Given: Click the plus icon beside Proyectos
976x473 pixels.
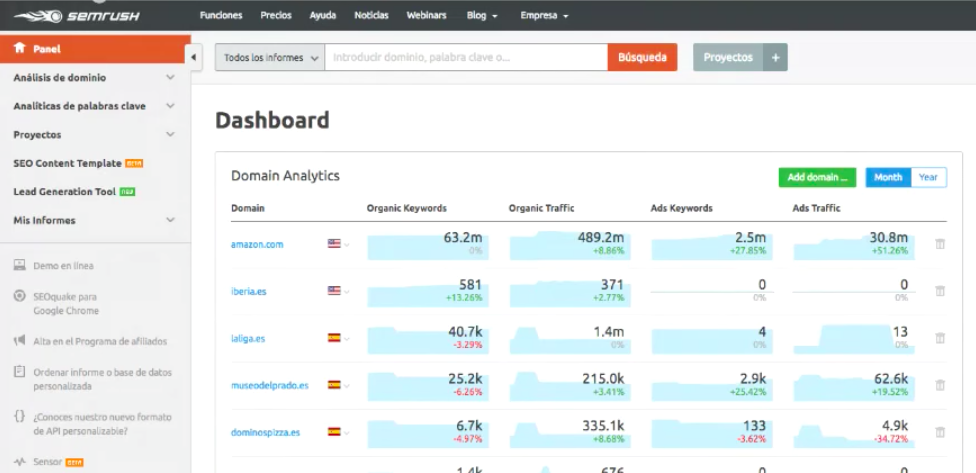Looking at the screenshot, I should click(776, 57).
